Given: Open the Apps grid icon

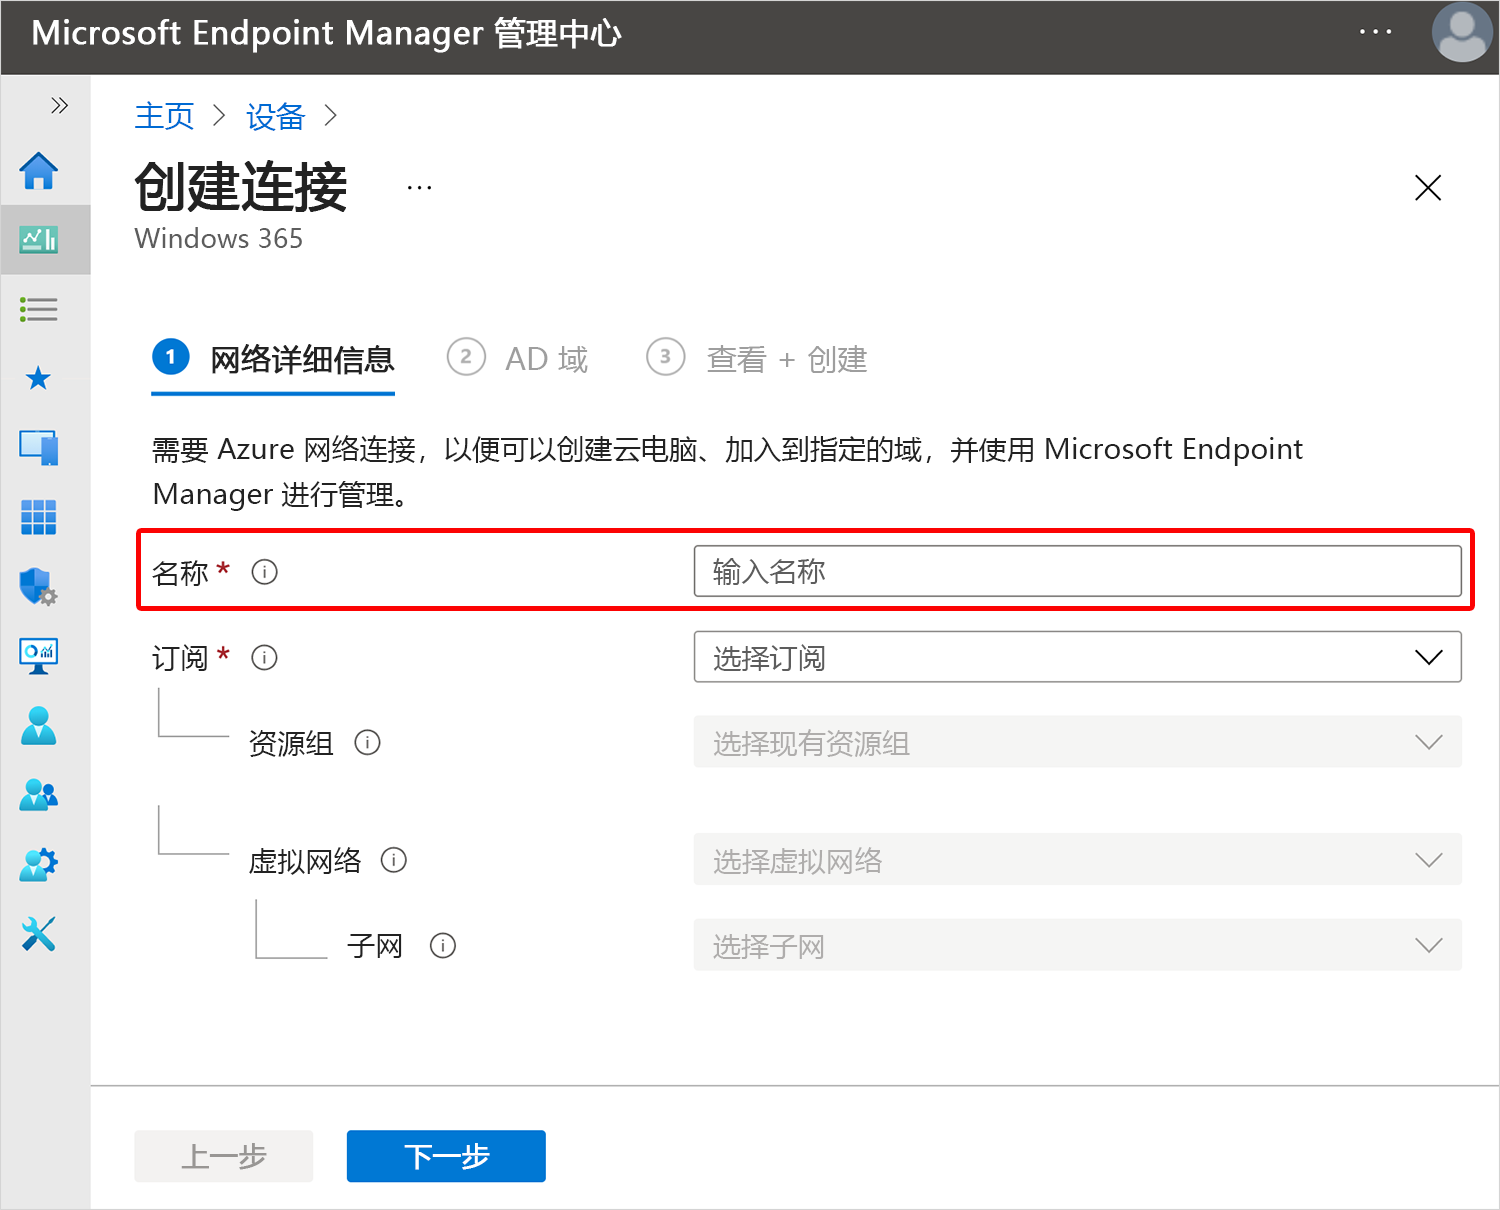Looking at the screenshot, I should [x=39, y=517].
